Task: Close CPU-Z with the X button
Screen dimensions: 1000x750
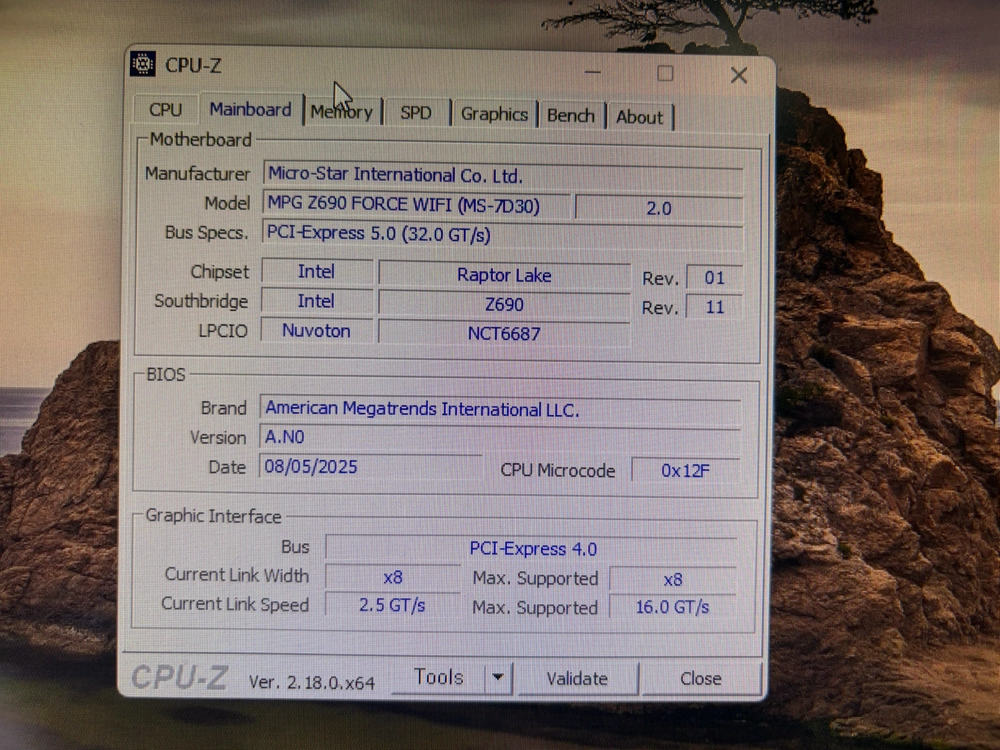Action: point(739,75)
